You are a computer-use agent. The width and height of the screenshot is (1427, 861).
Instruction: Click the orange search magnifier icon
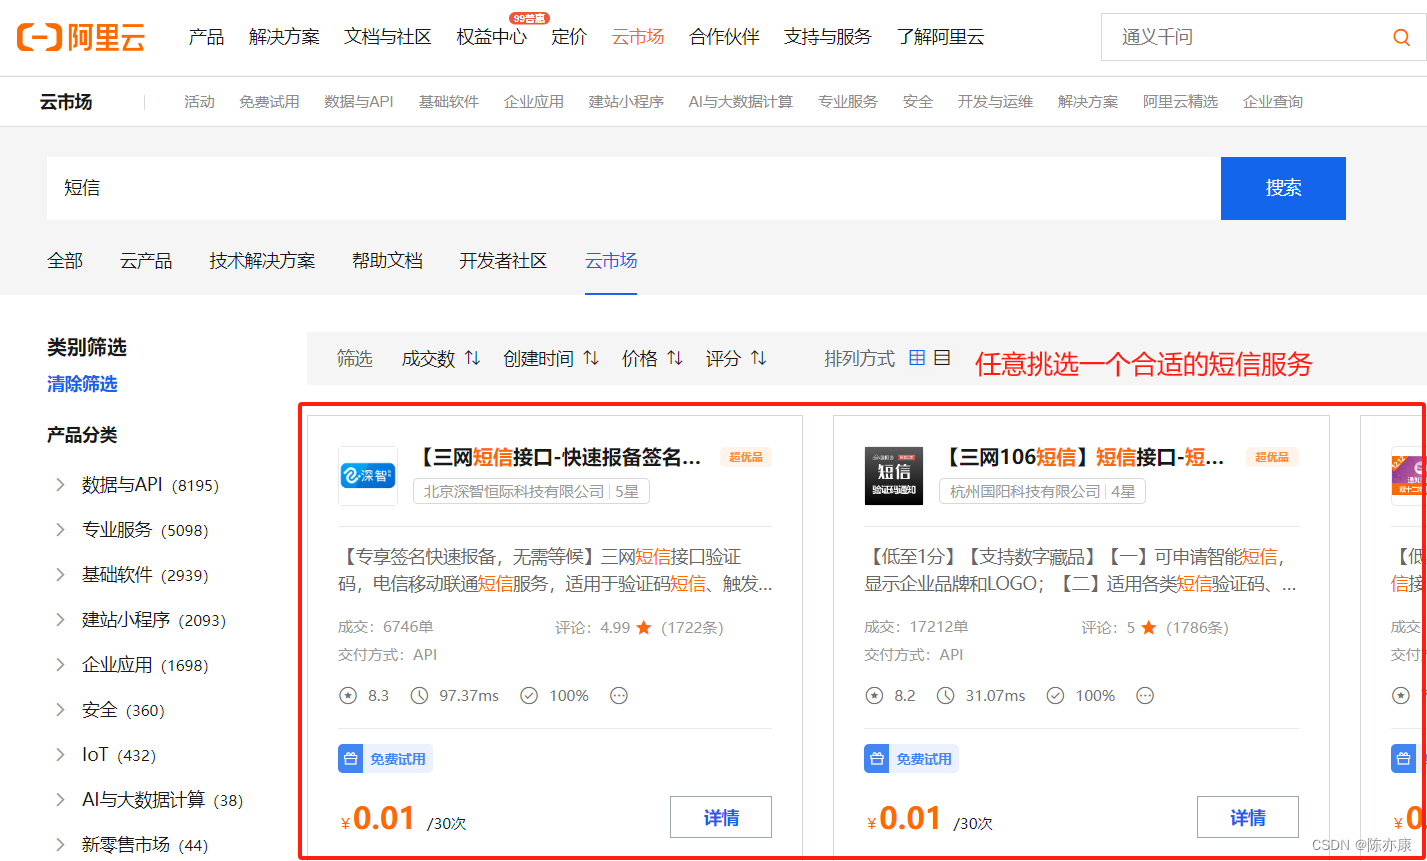1401,37
